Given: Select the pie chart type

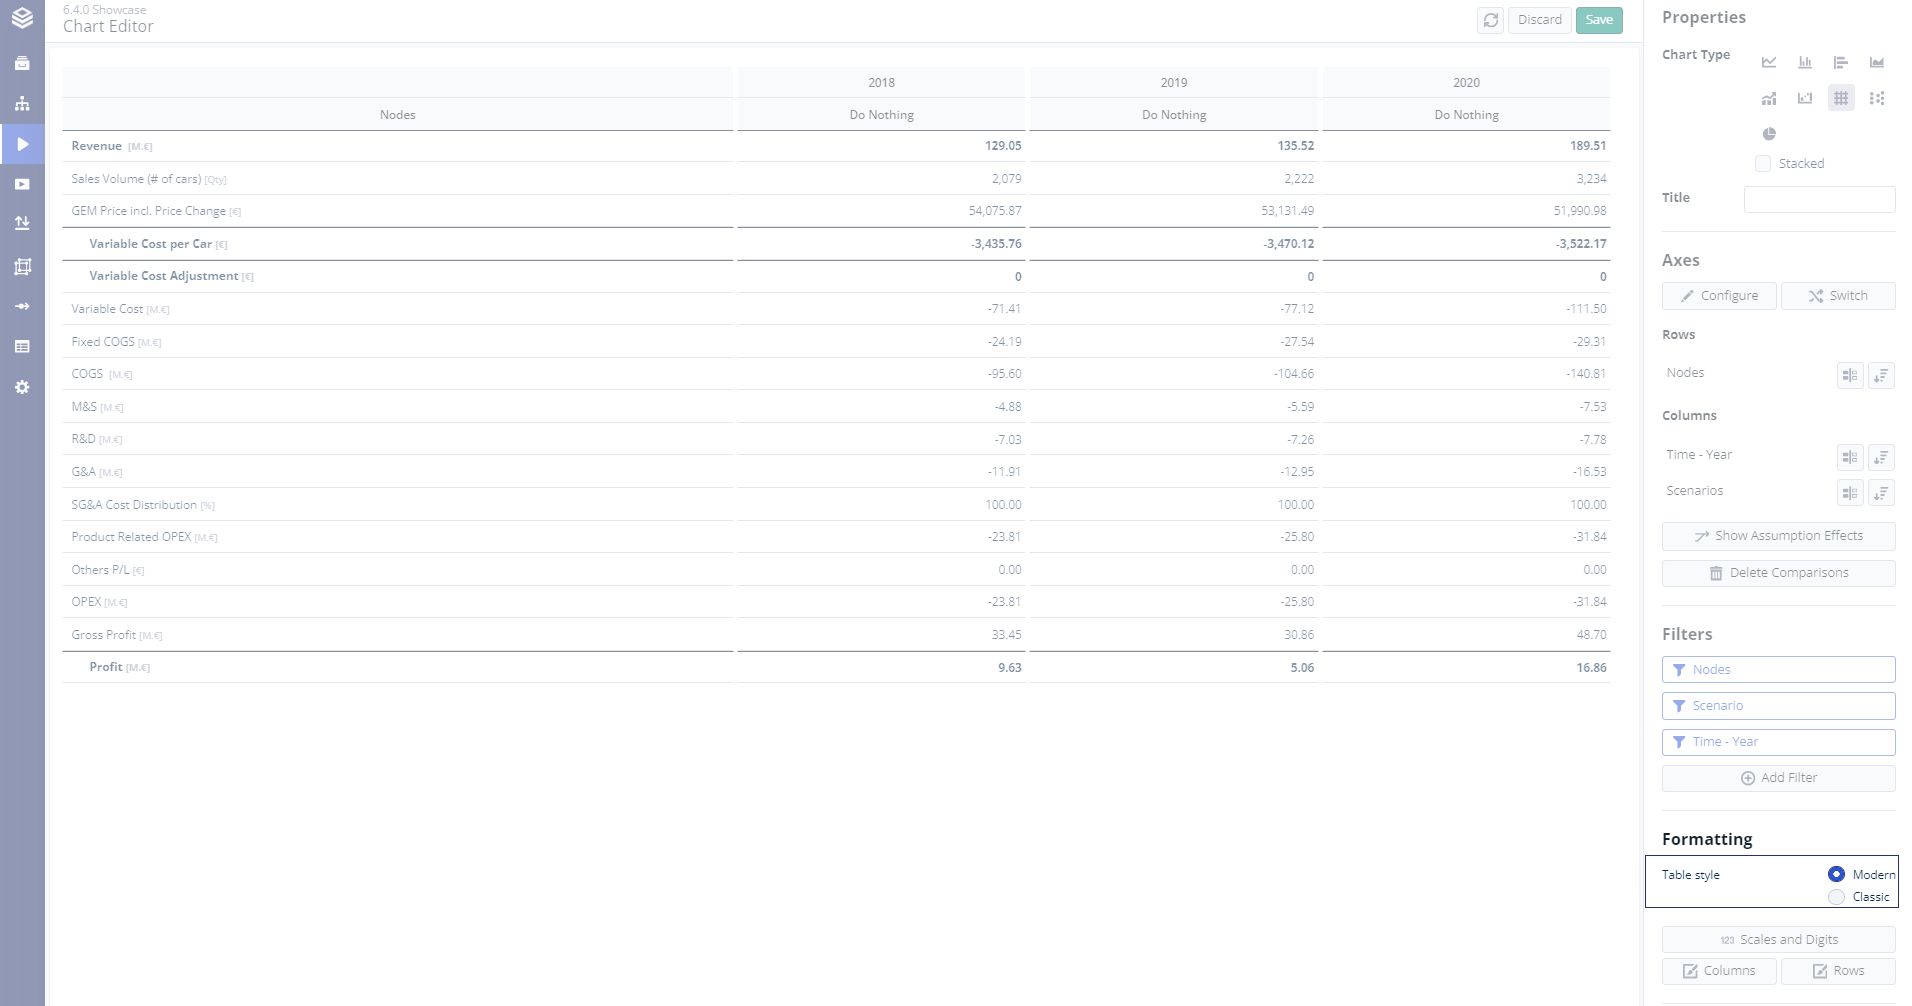Looking at the screenshot, I should (1769, 134).
